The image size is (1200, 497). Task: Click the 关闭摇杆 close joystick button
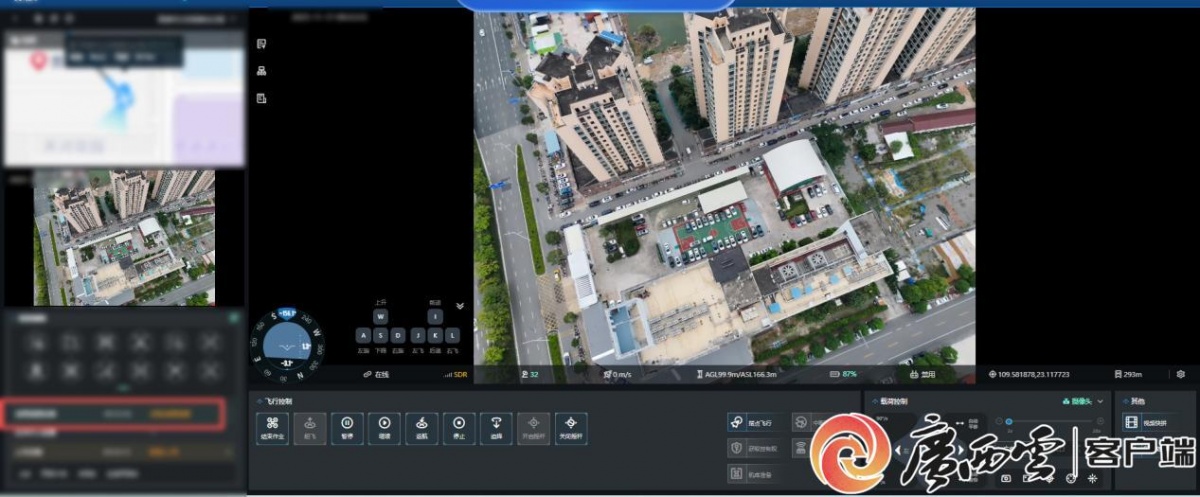pyautogui.click(x=571, y=428)
